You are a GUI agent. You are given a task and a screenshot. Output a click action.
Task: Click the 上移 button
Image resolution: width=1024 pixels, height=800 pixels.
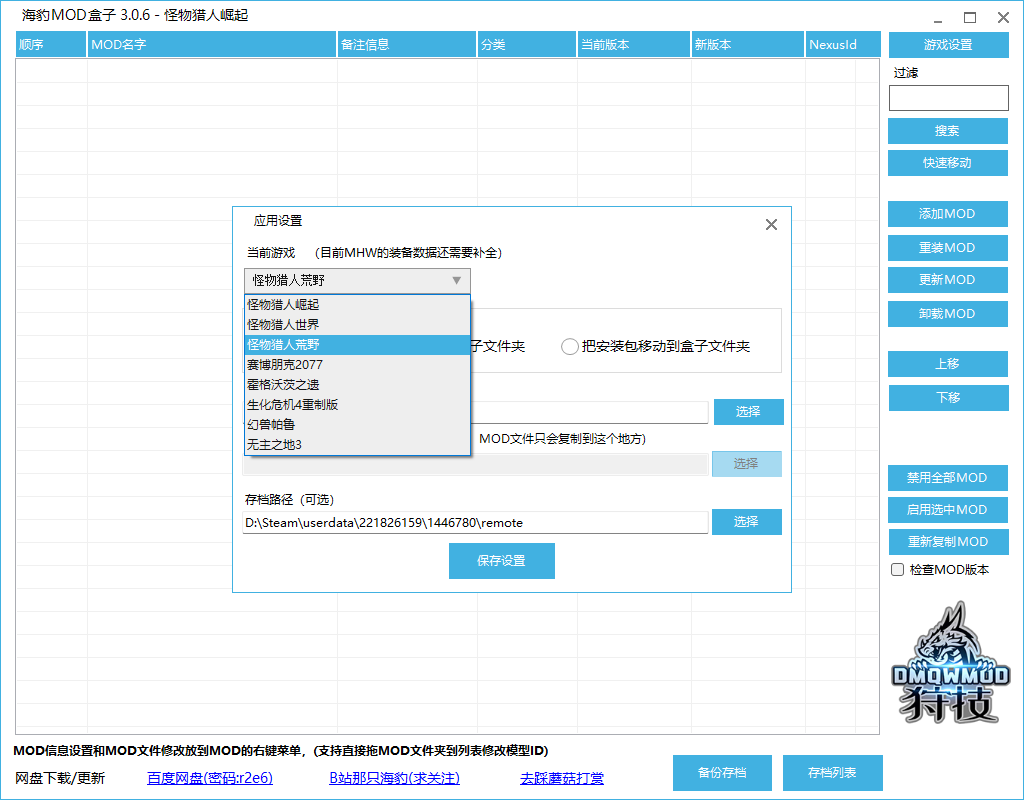tap(948, 364)
